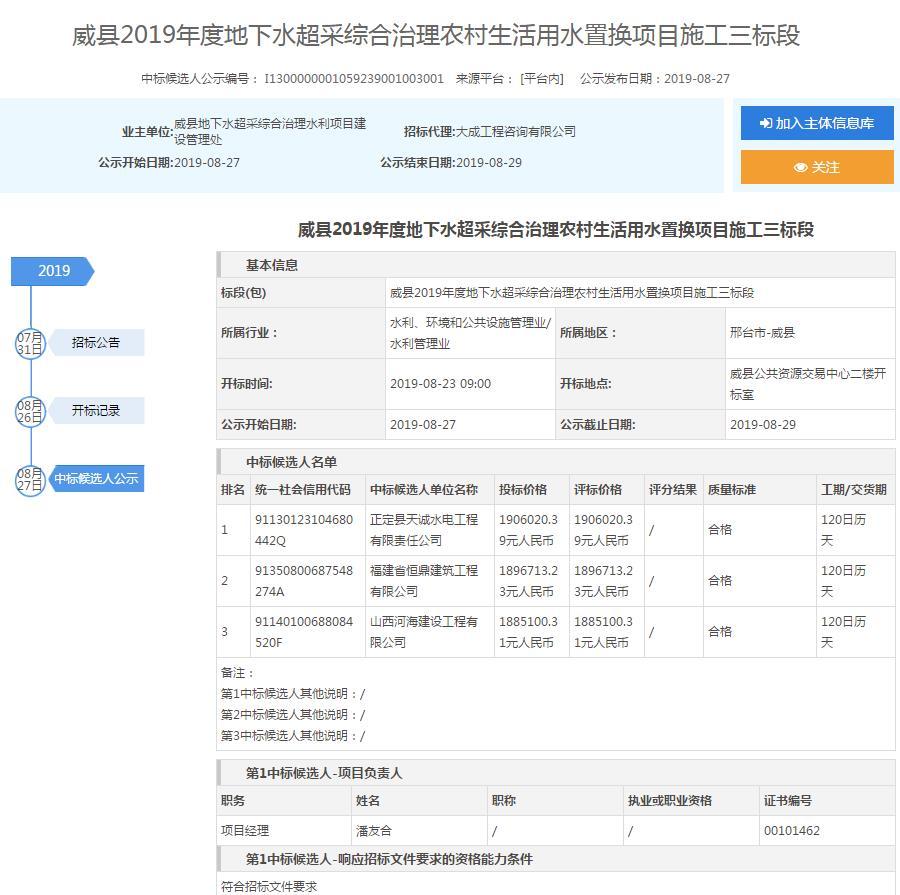The width and height of the screenshot is (900, 895).
Task: Click the orange 关注 button
Action: 817,167
